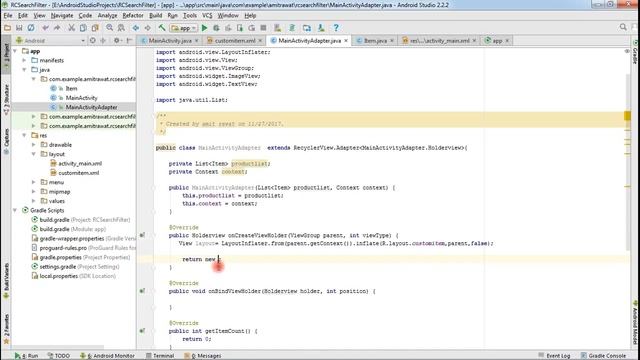Viewport: 640px width, 360px height.
Task: Click the Debug app bug icon
Action: pyautogui.click(x=216, y=28)
